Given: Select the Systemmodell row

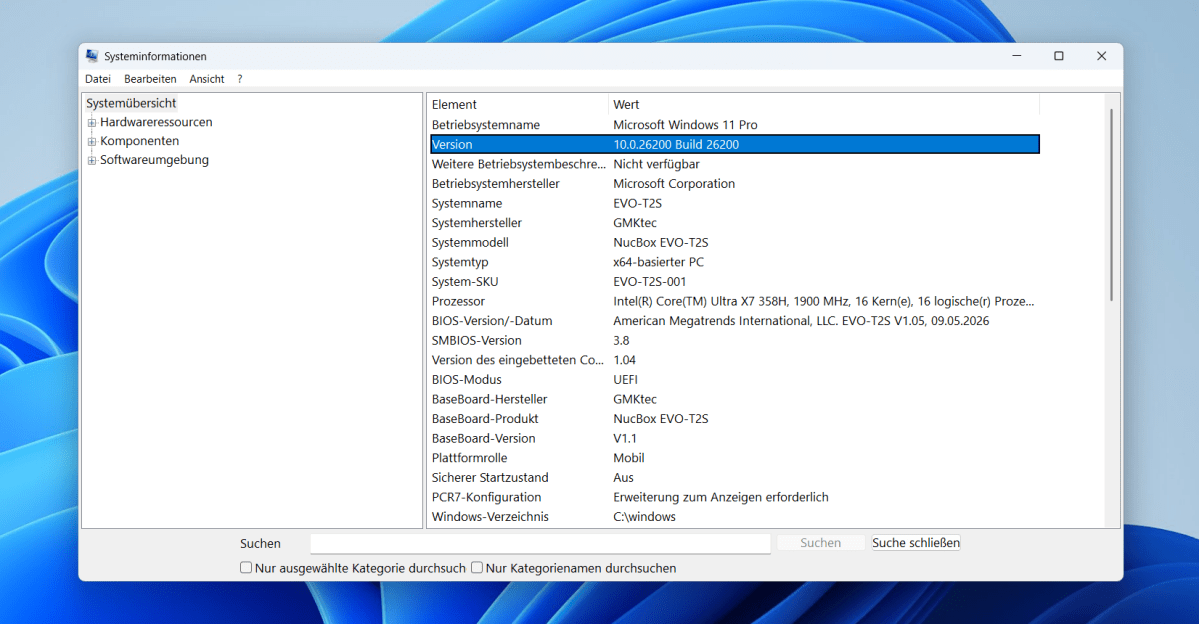Looking at the screenshot, I should (x=734, y=242).
